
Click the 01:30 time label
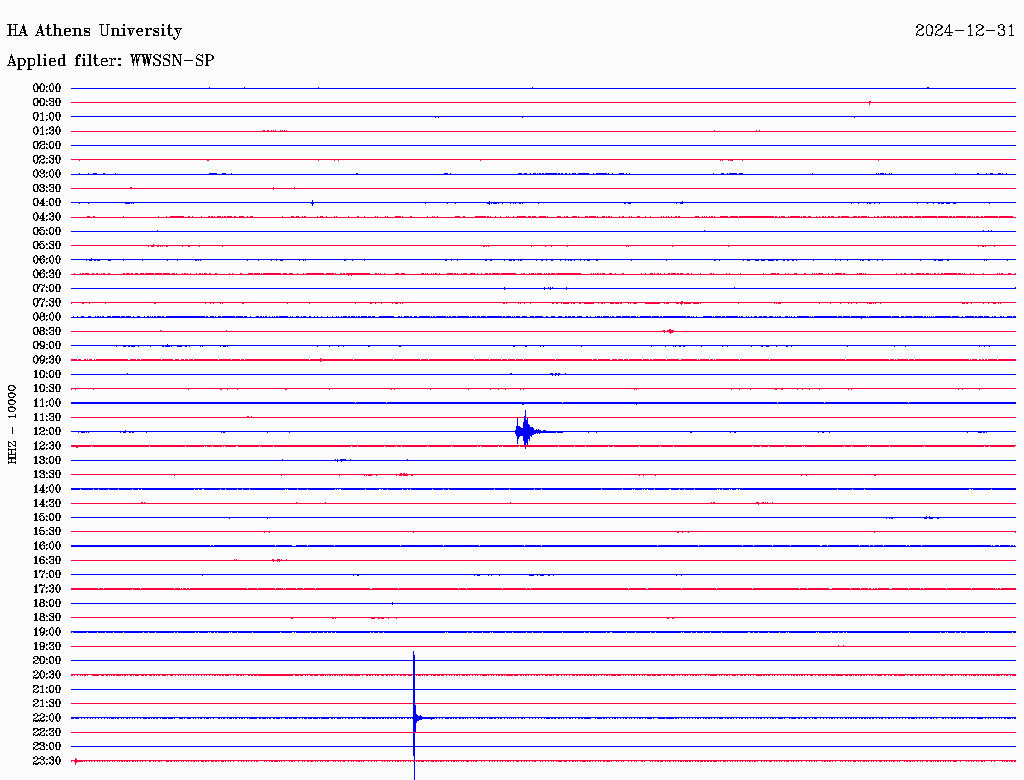click(47, 131)
